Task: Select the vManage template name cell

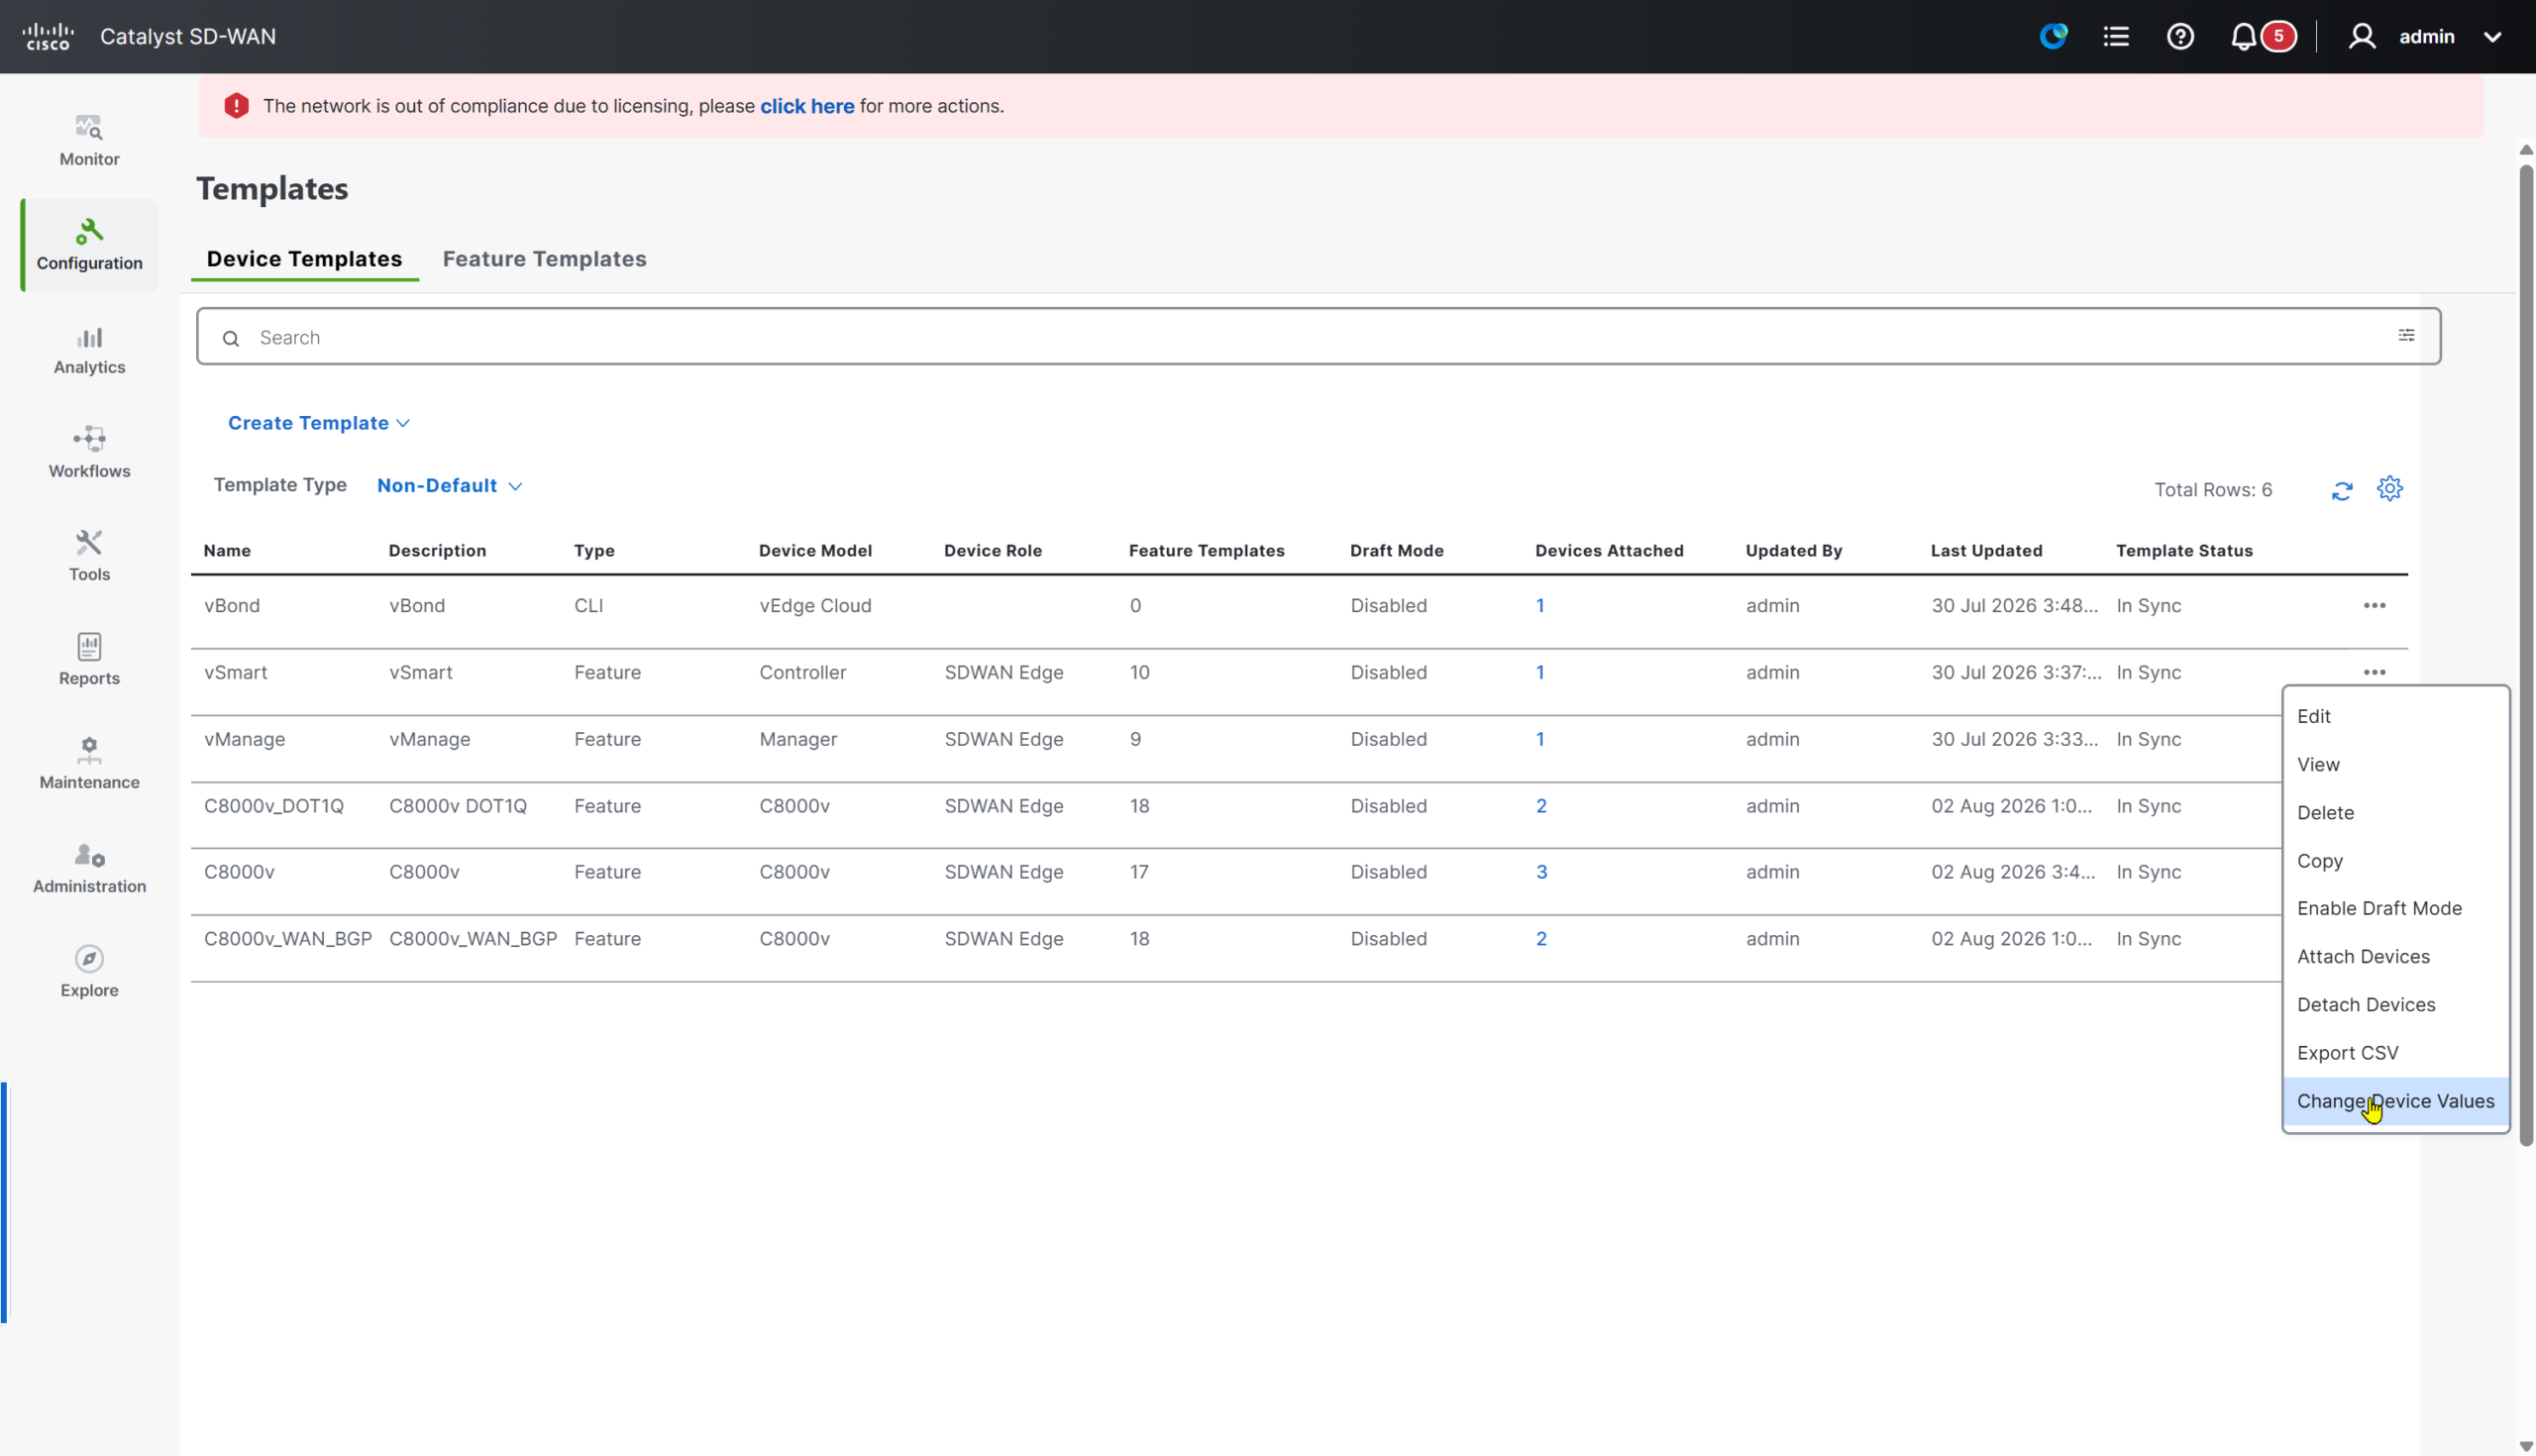Action: 244,739
